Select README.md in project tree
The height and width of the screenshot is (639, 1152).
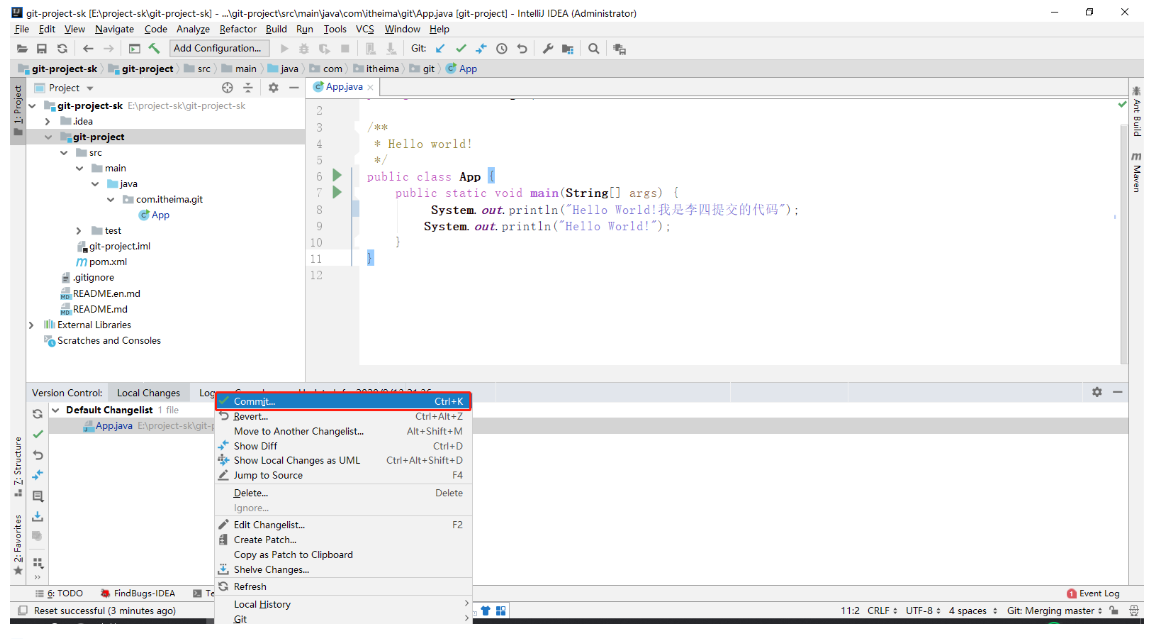click(x=94, y=309)
